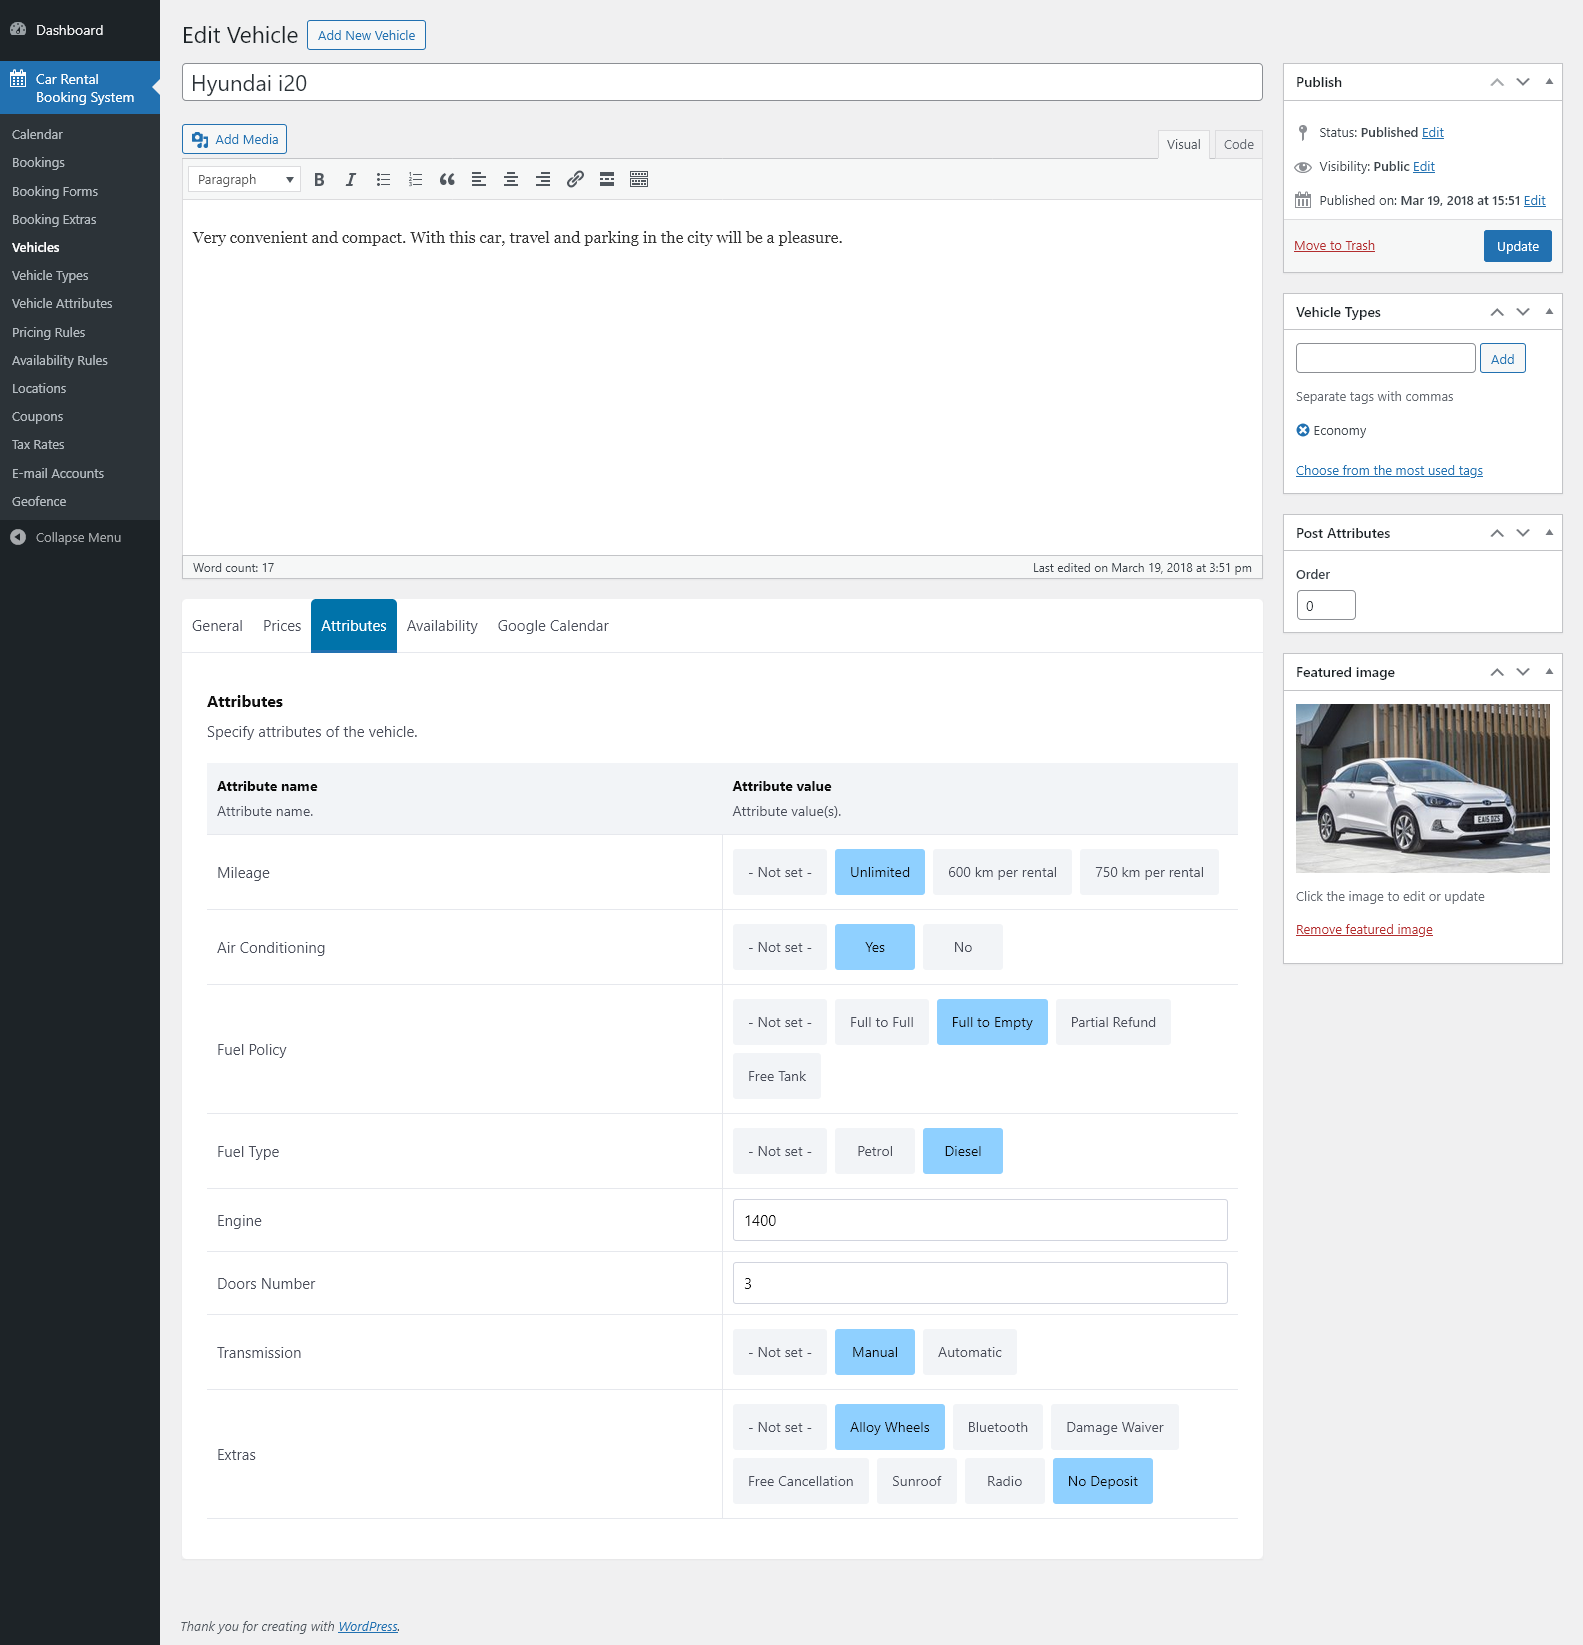Screen dimensions: 1583x1645
Task: Click the Doors Number field
Action: [980, 1283]
